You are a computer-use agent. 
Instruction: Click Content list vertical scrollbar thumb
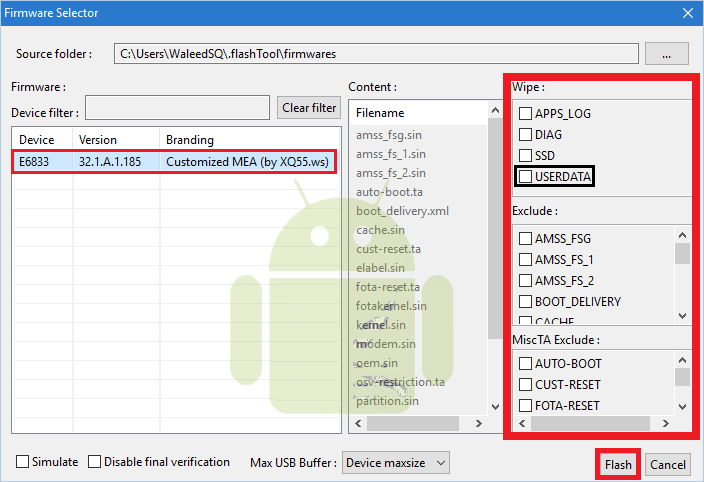coord(495,229)
